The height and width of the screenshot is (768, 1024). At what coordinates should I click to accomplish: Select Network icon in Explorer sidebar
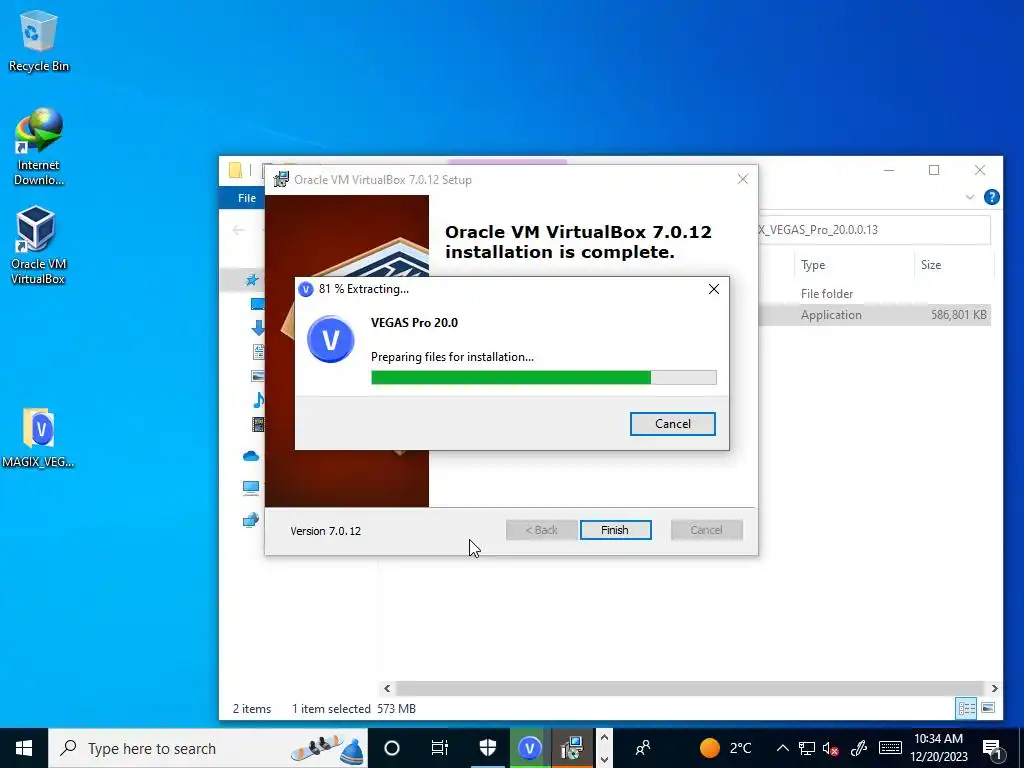coord(251,520)
